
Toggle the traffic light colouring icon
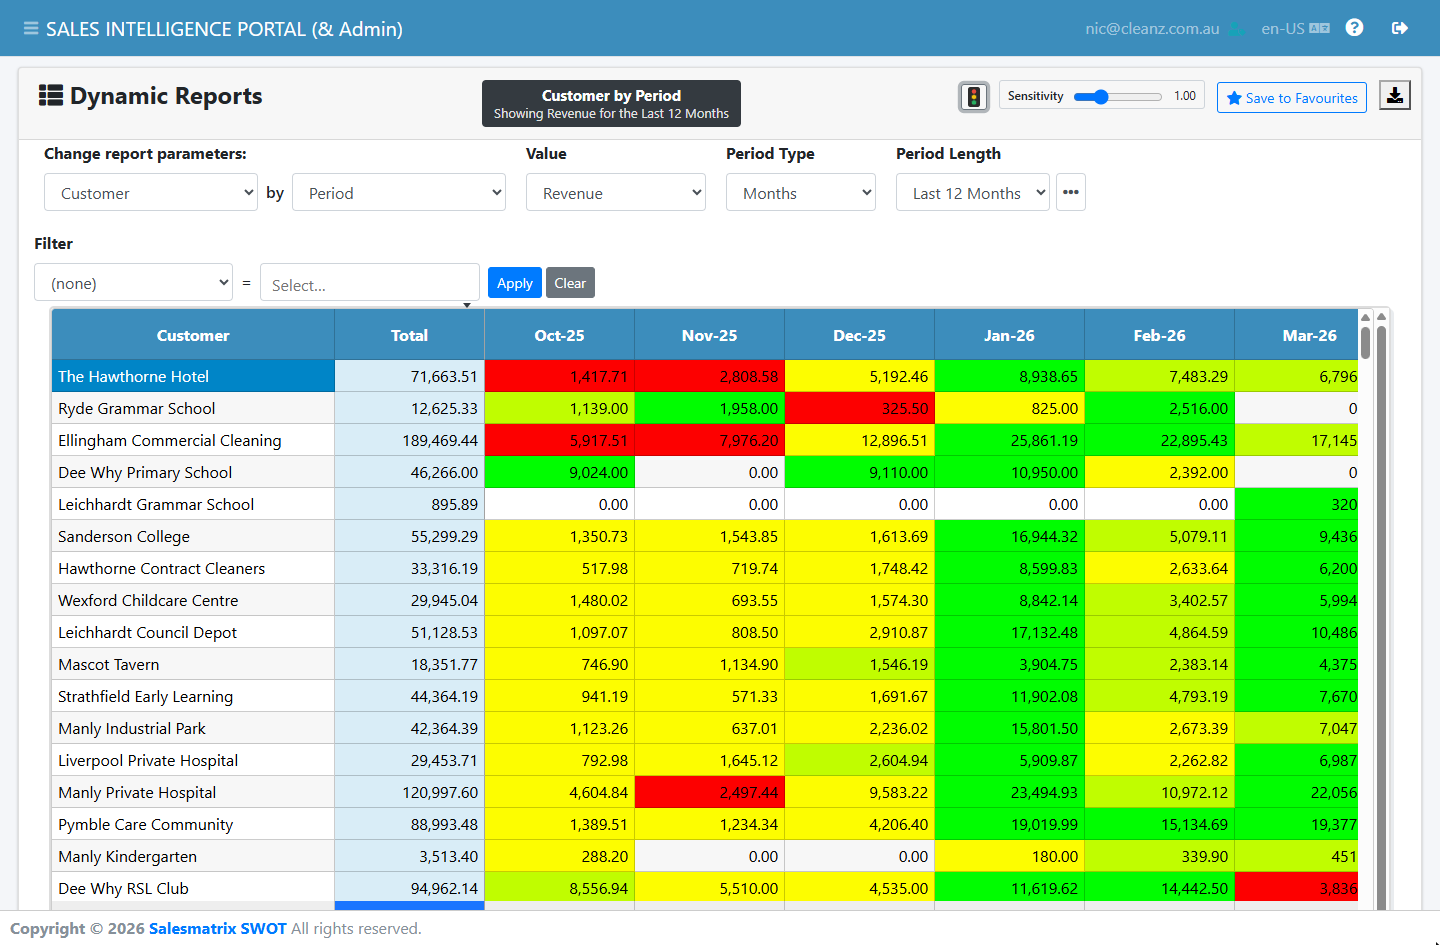coord(974,97)
